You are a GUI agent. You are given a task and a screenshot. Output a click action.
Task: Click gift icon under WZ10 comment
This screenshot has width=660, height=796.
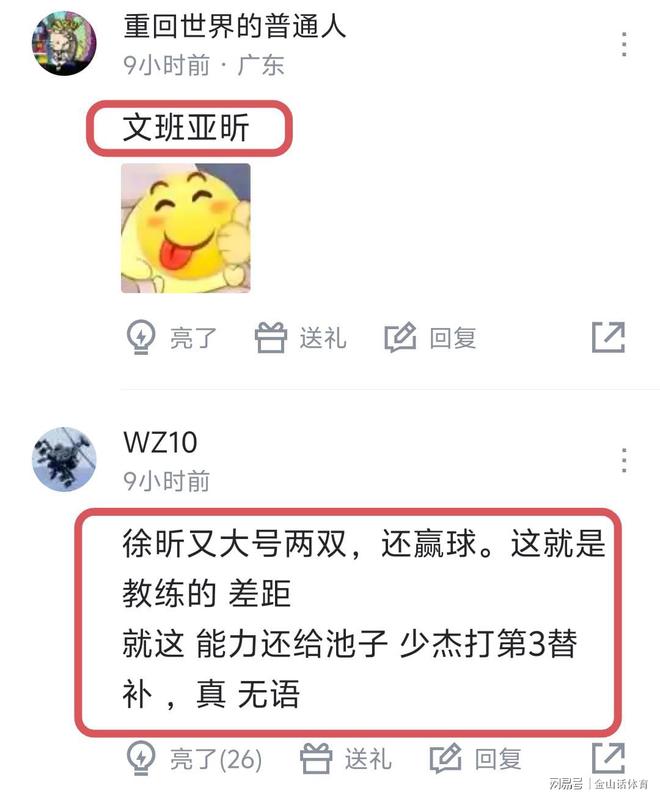coord(316,758)
